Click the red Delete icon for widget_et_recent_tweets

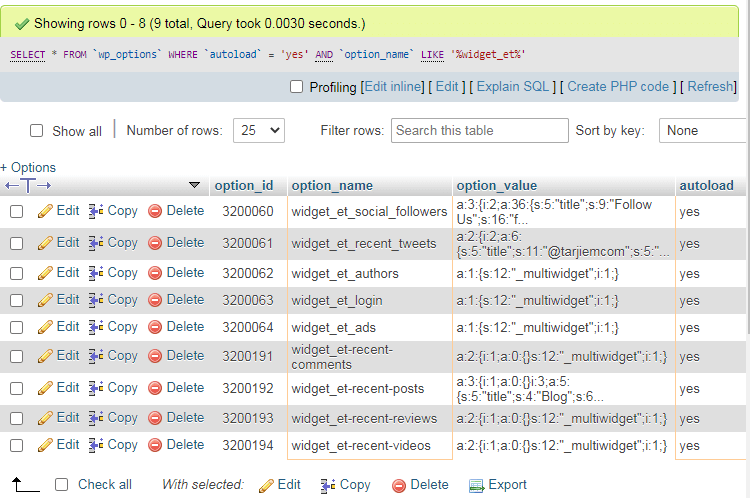click(155, 243)
